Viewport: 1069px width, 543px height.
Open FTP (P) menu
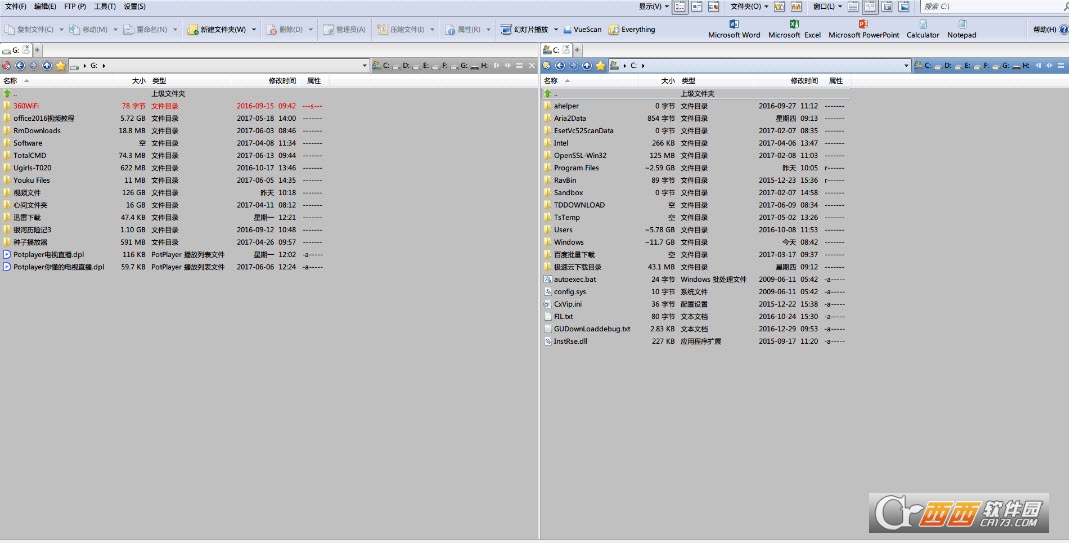point(75,6)
